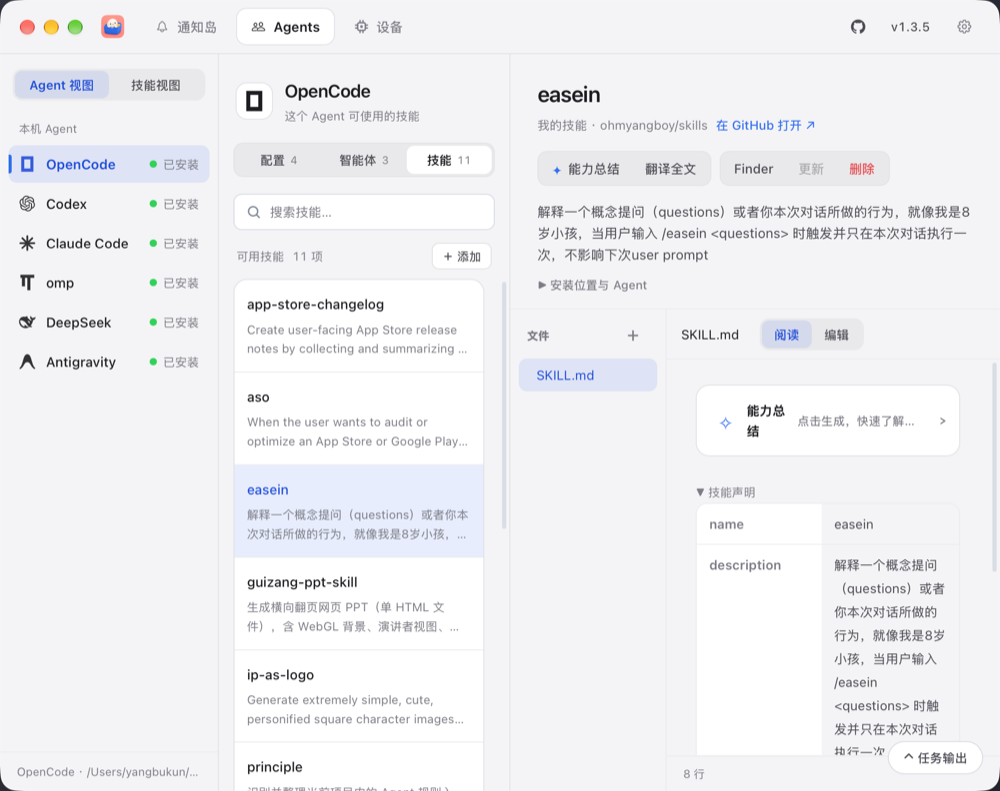Click the plus icon to add a file

pyautogui.click(x=633, y=336)
